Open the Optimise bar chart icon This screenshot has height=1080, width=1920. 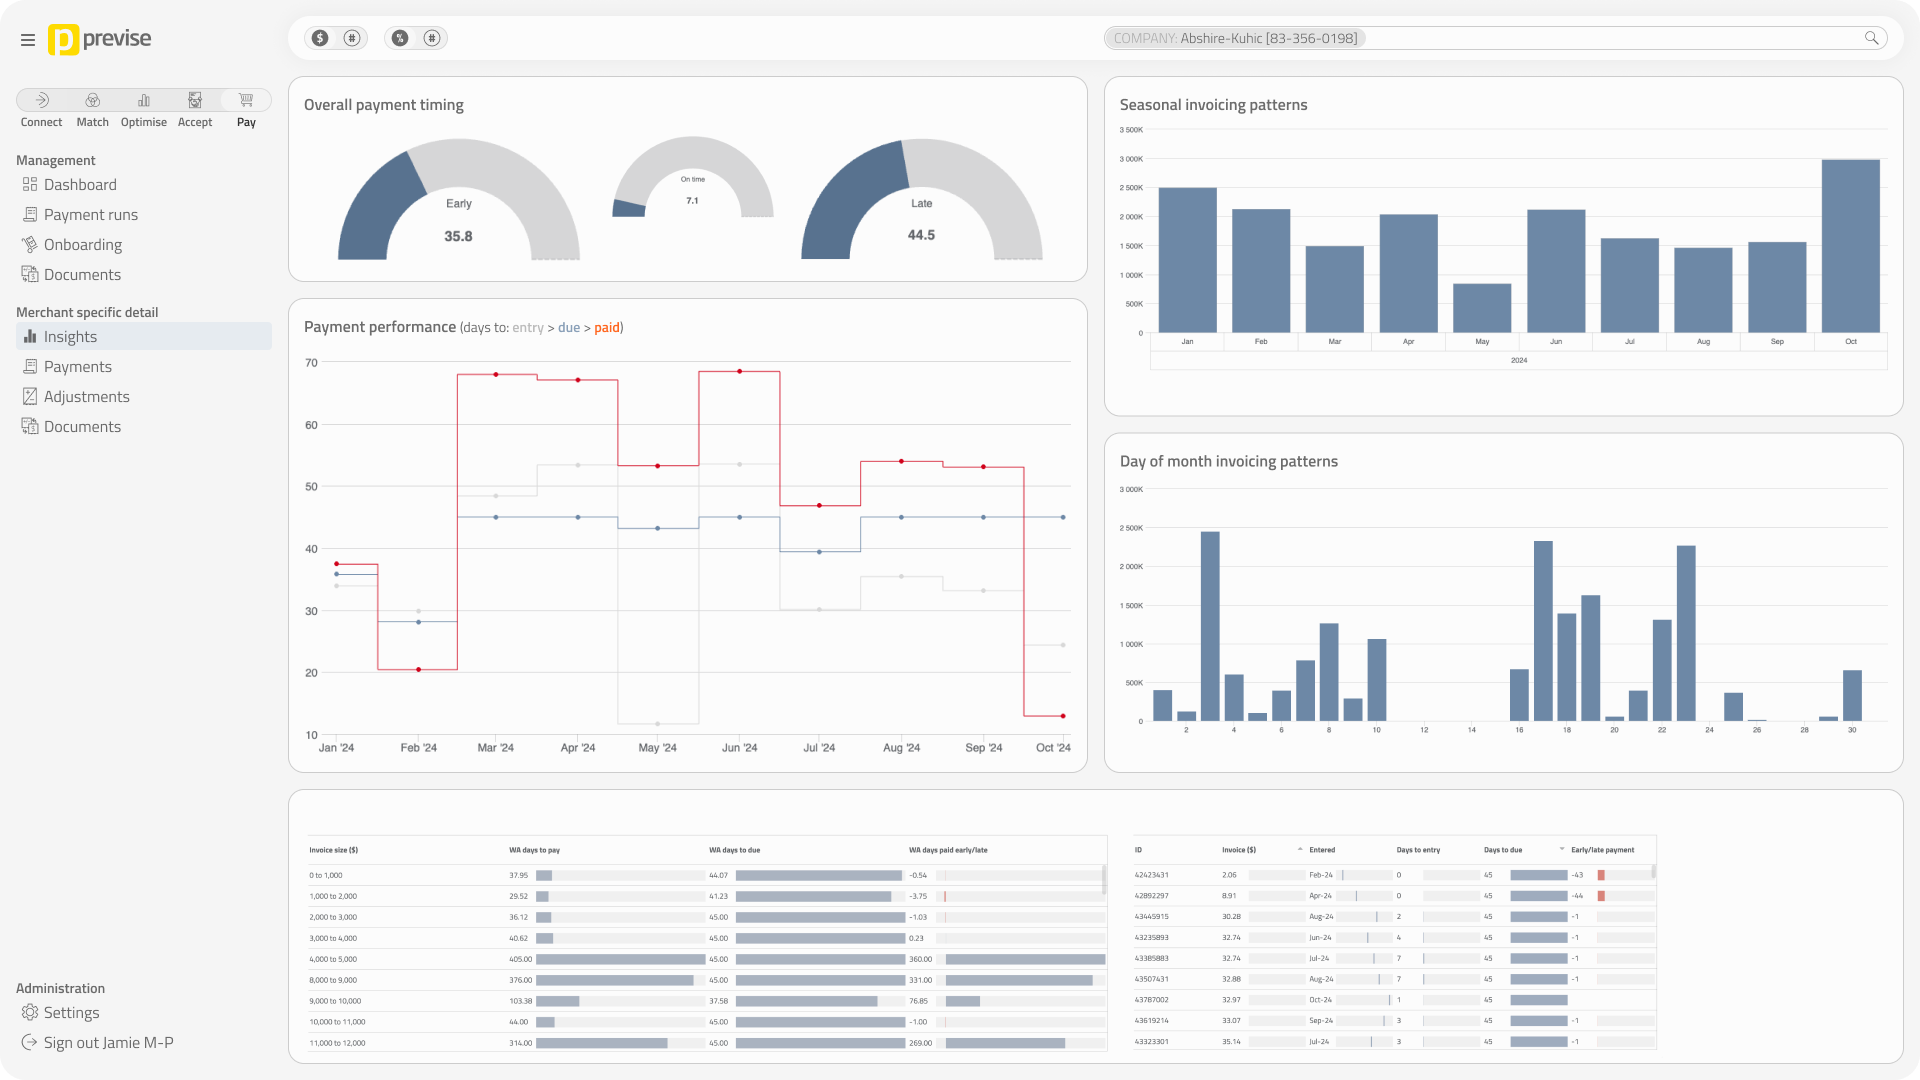coord(144,100)
